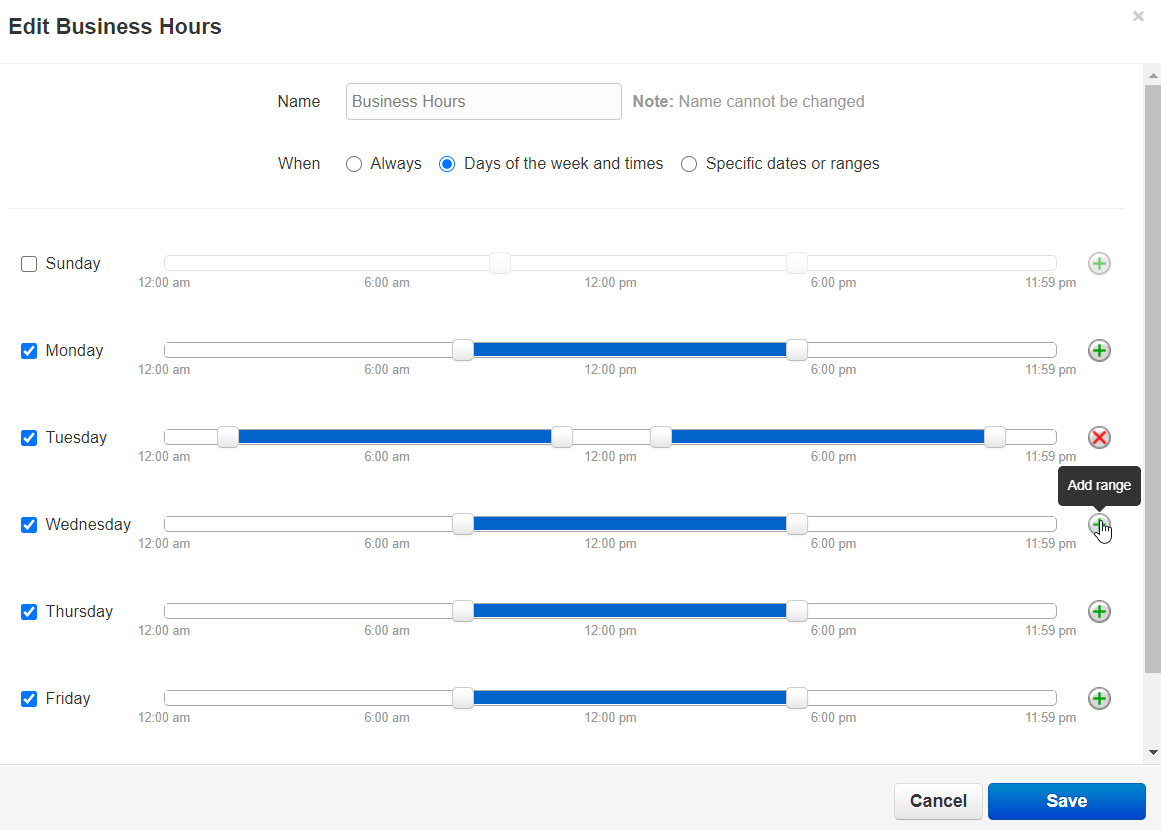1161x830 pixels.
Task: Remove the extra range on Tuesday
Action: 1099,438
